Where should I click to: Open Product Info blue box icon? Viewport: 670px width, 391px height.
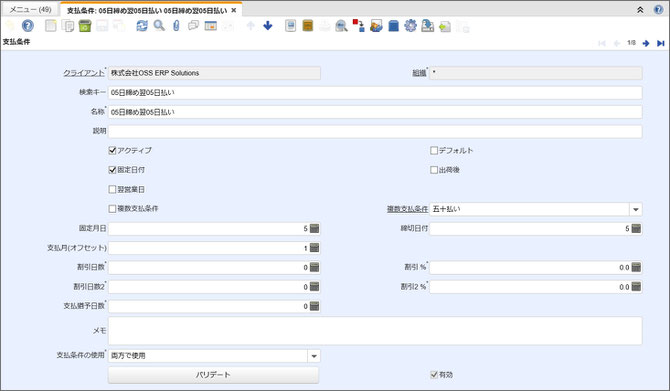[394, 26]
